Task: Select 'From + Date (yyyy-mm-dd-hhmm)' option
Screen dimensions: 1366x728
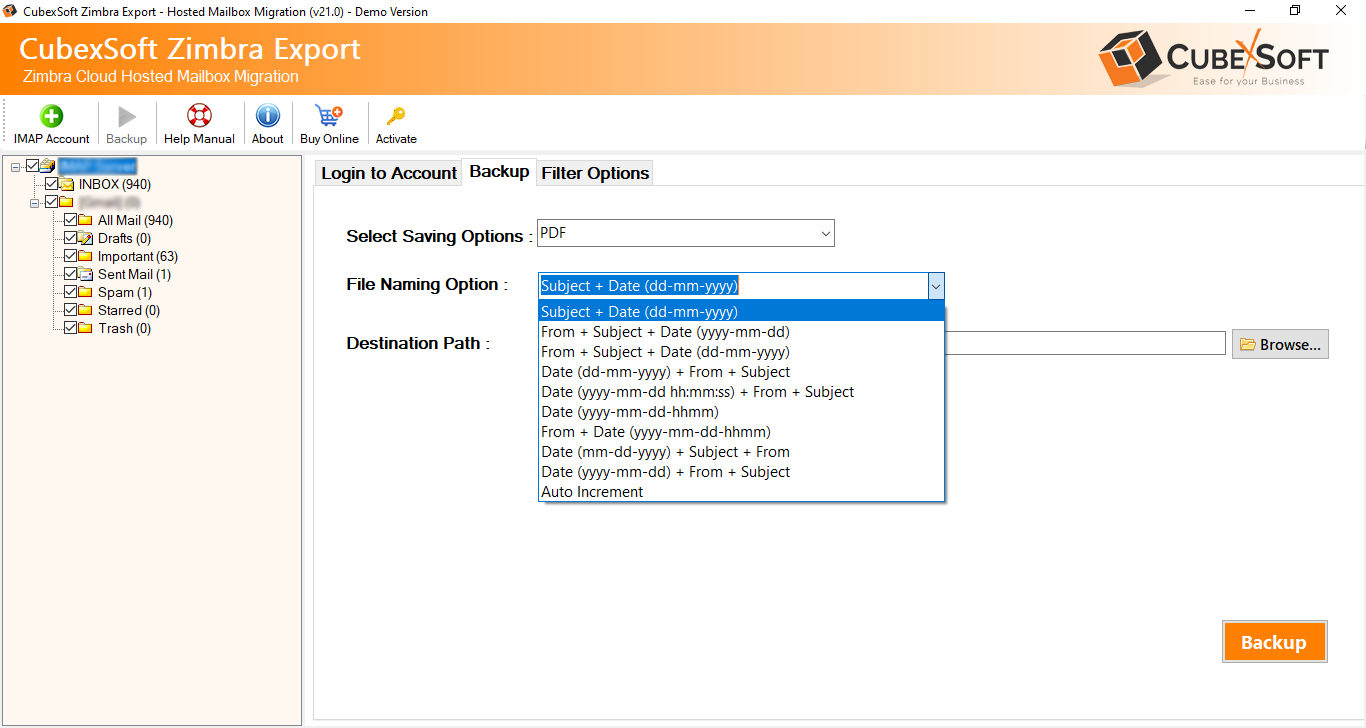Action: pyautogui.click(x=741, y=432)
